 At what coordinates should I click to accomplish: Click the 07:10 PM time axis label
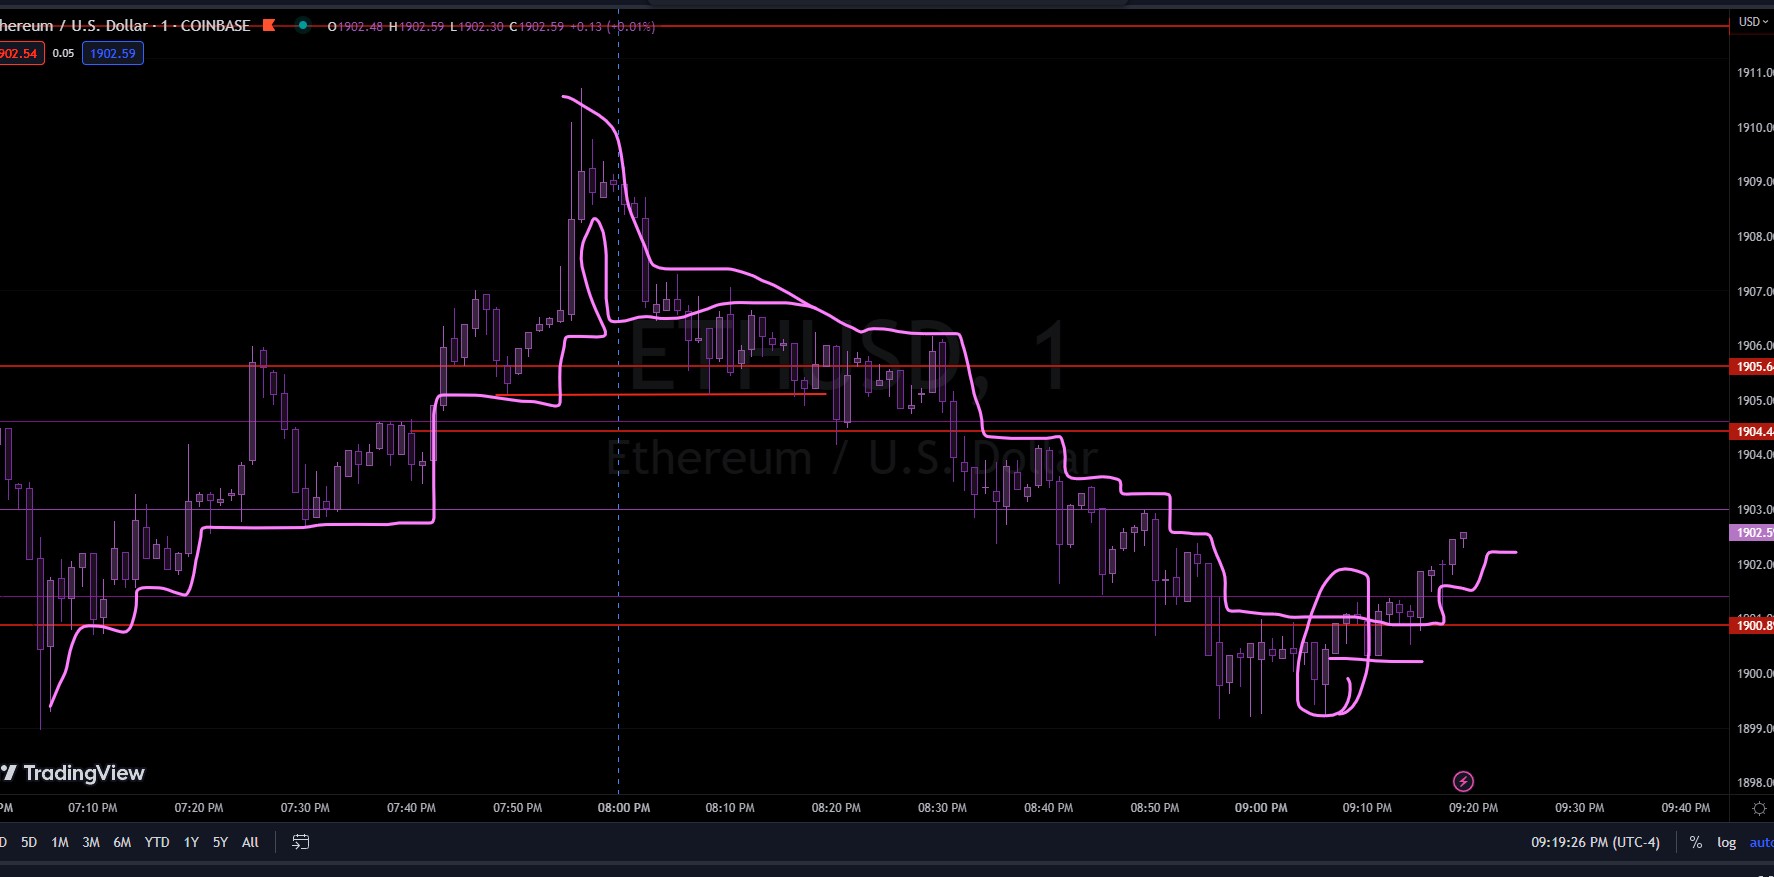92,807
